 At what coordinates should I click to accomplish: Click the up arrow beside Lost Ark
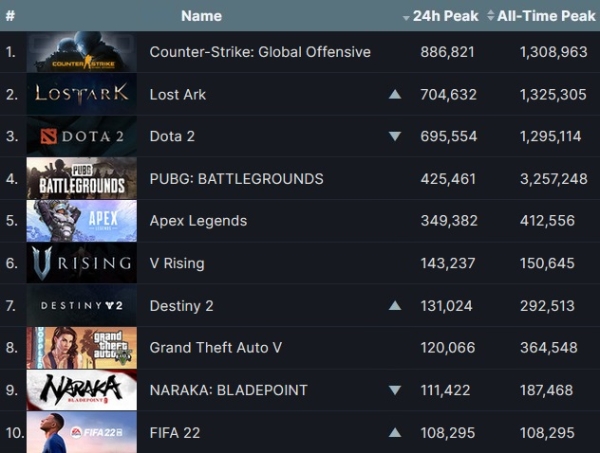(395, 95)
